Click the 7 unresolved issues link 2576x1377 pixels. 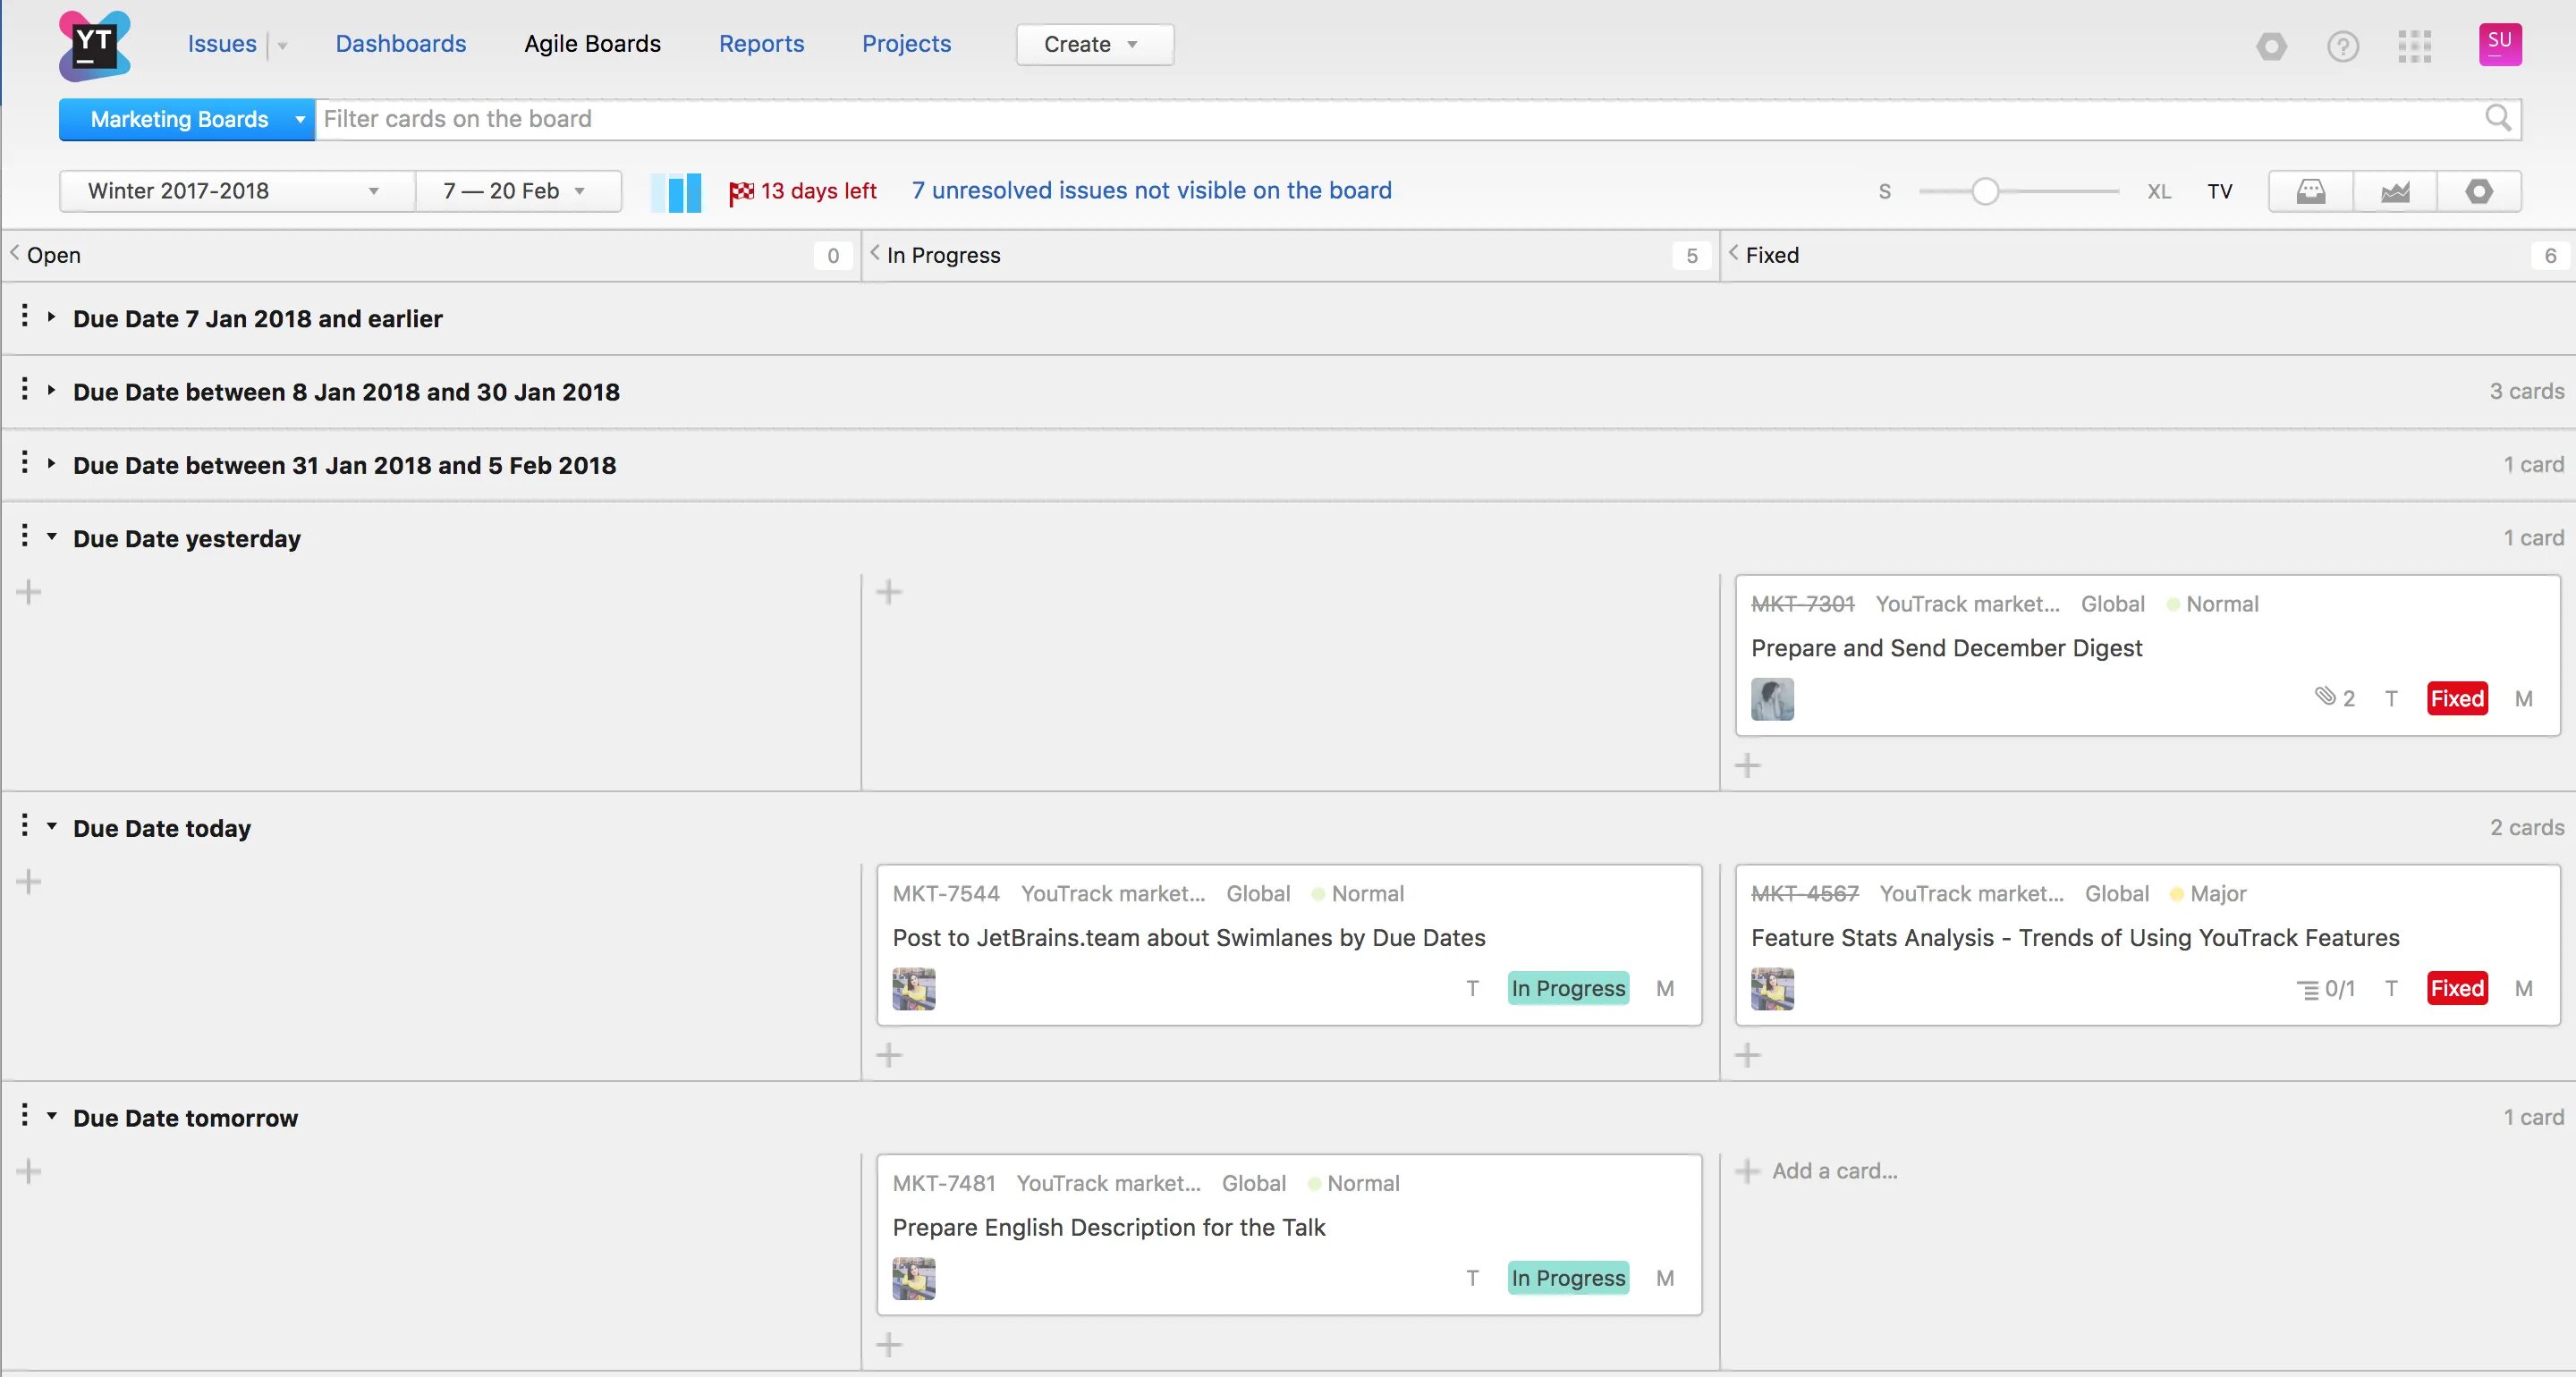click(1151, 190)
